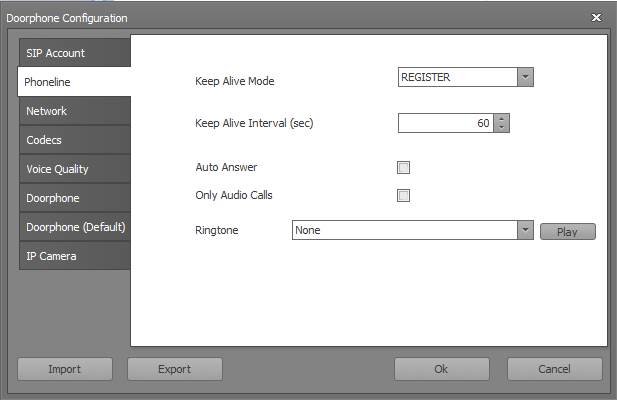Cancel the Doorphone Configuration dialog
Screen dimensions: 617x400
point(554,369)
